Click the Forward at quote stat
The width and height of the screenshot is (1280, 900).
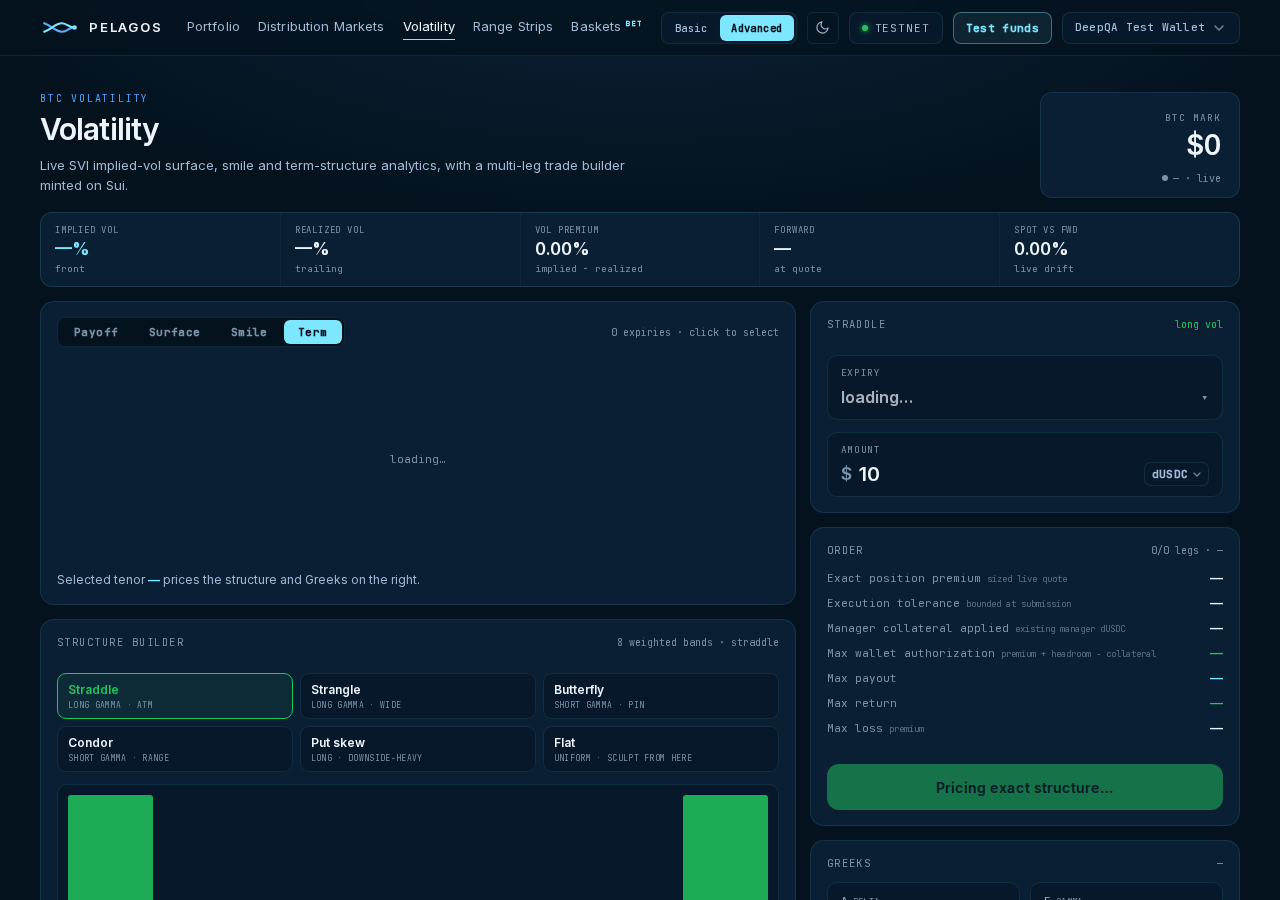[x=879, y=249]
